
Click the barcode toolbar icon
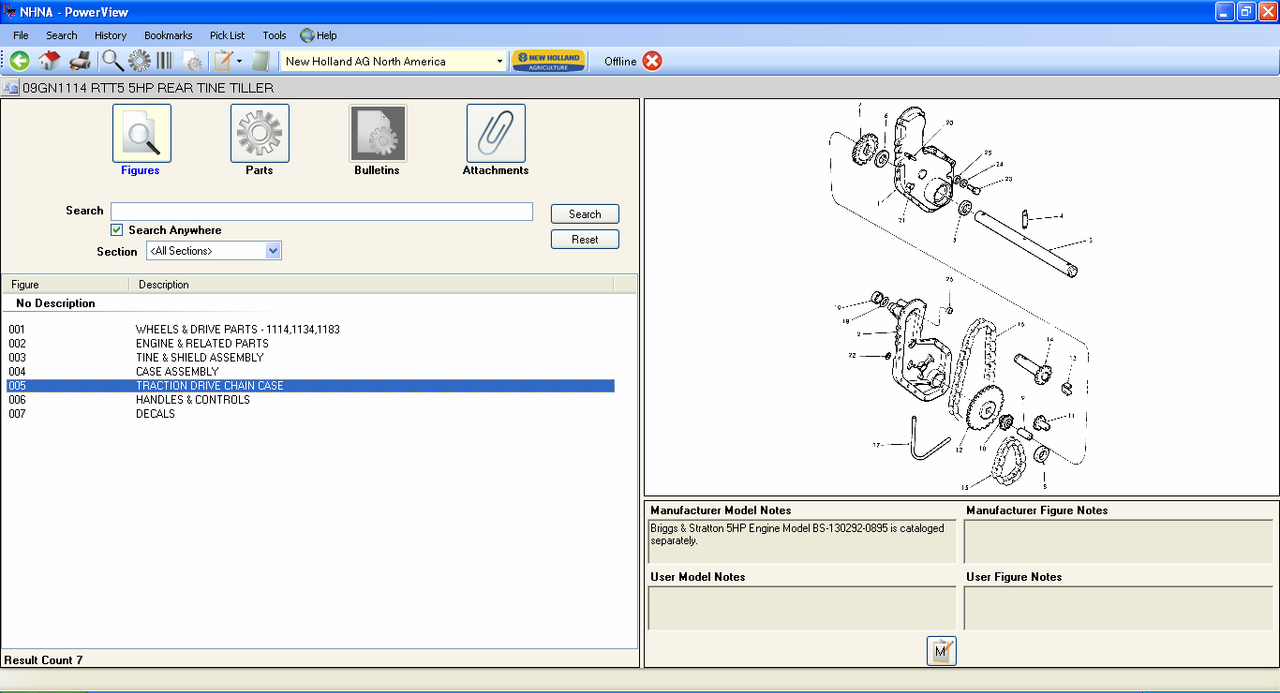point(164,61)
